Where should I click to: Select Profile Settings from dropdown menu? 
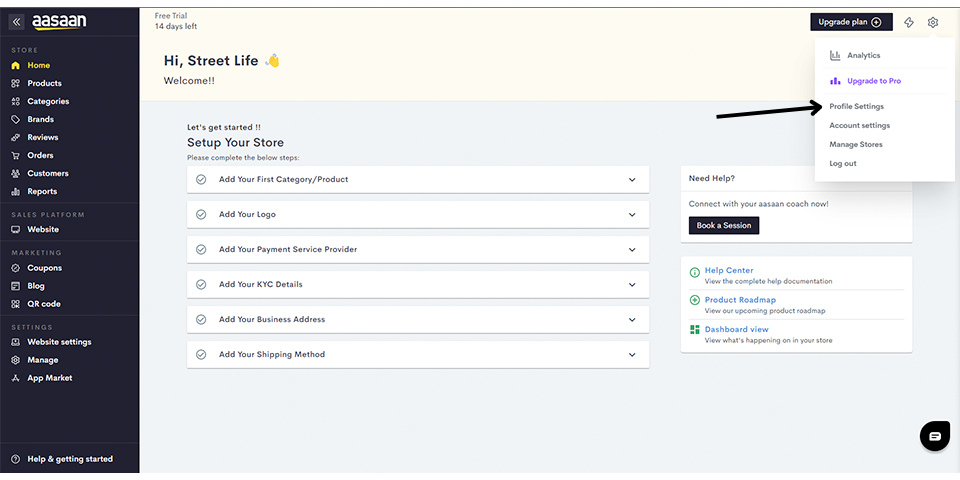[856, 106]
